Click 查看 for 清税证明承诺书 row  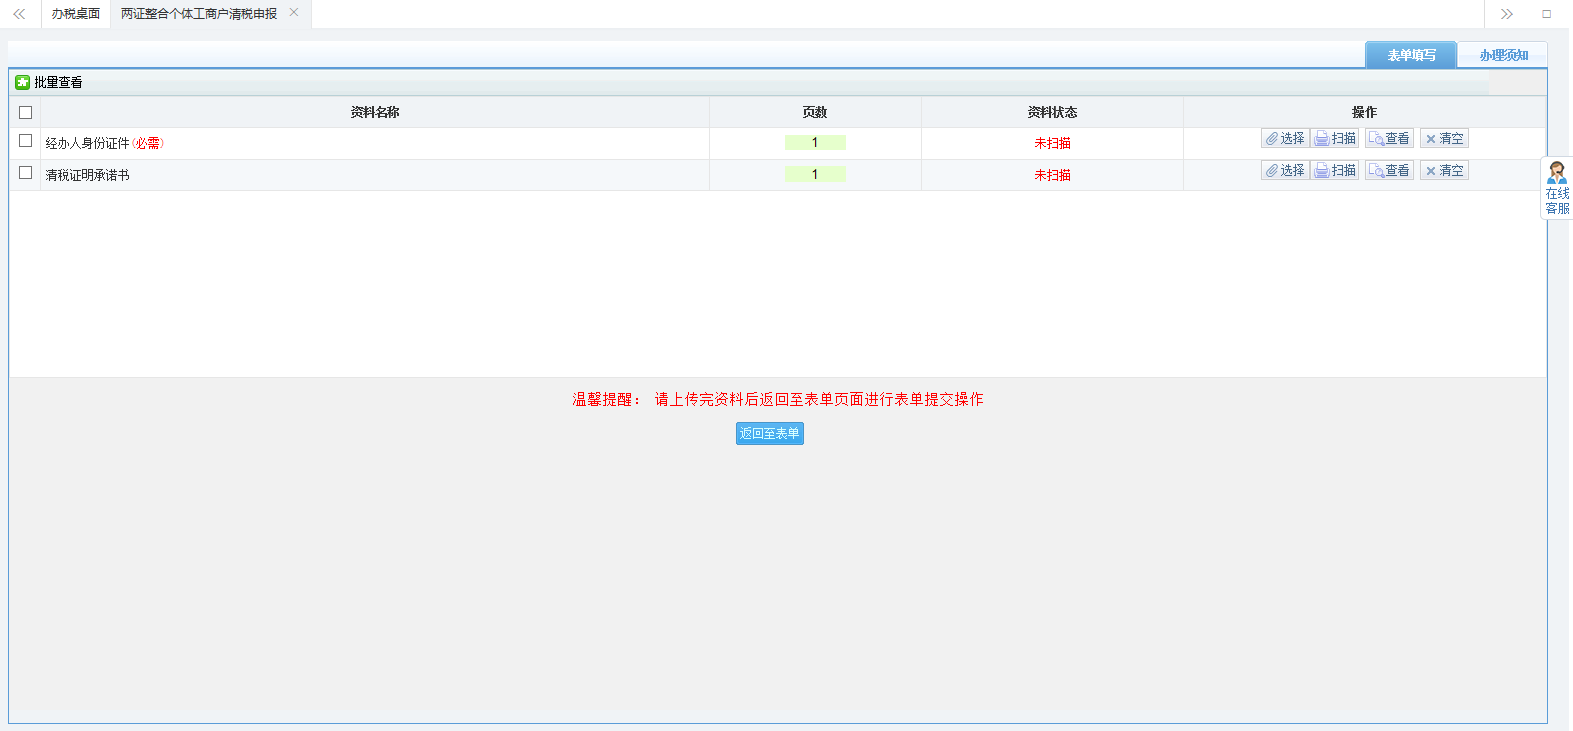[1389, 171]
